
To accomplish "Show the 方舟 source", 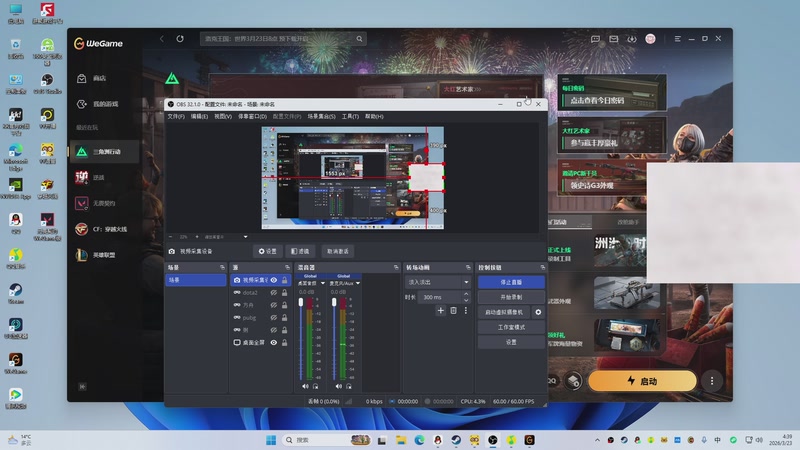I will pyautogui.click(x=273, y=305).
